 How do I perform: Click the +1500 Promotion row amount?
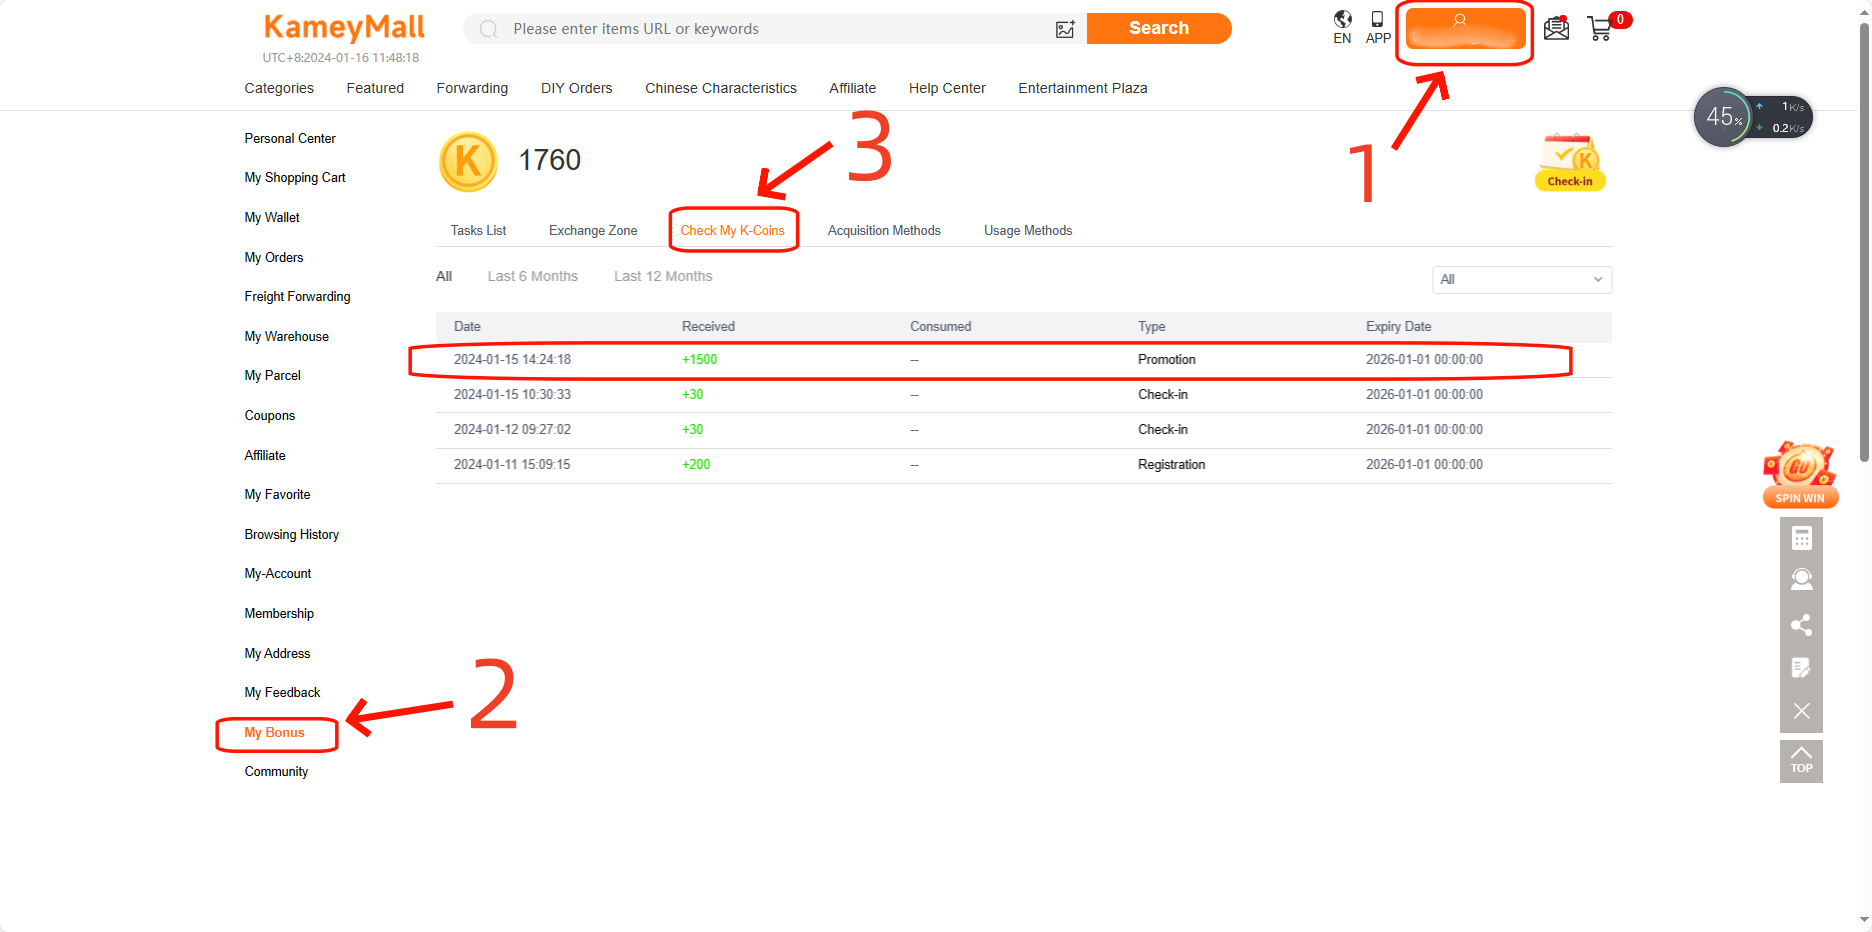(x=699, y=360)
